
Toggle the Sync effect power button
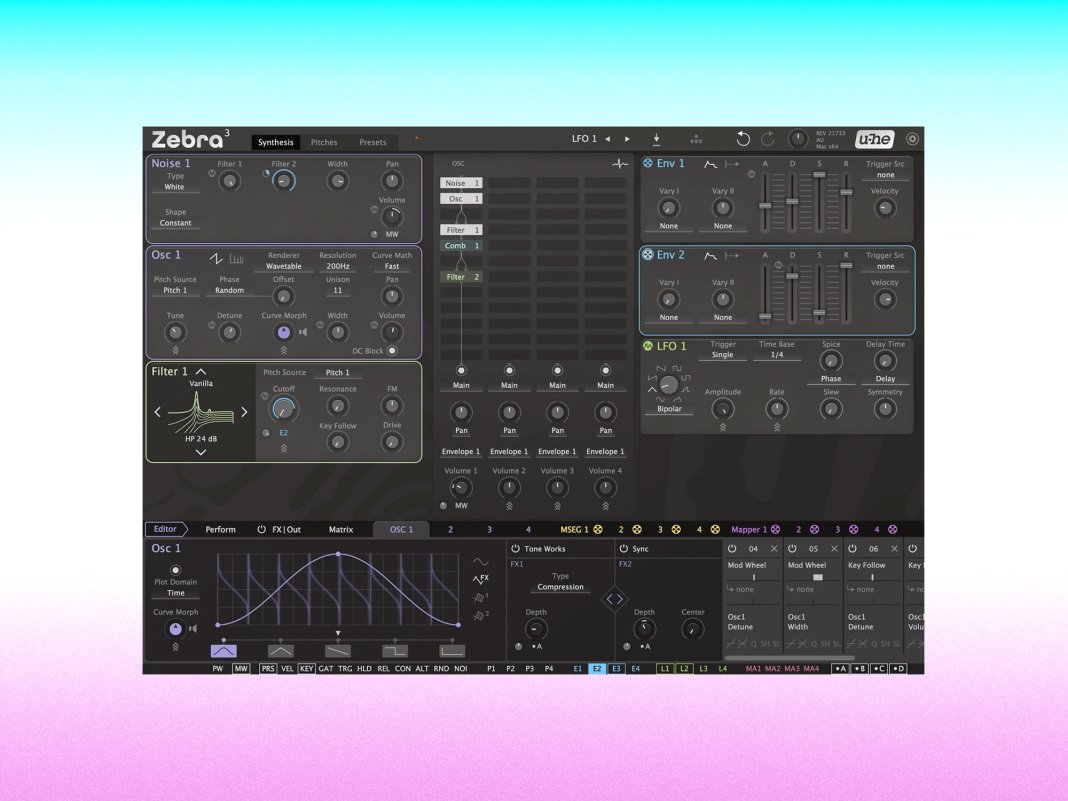623,549
